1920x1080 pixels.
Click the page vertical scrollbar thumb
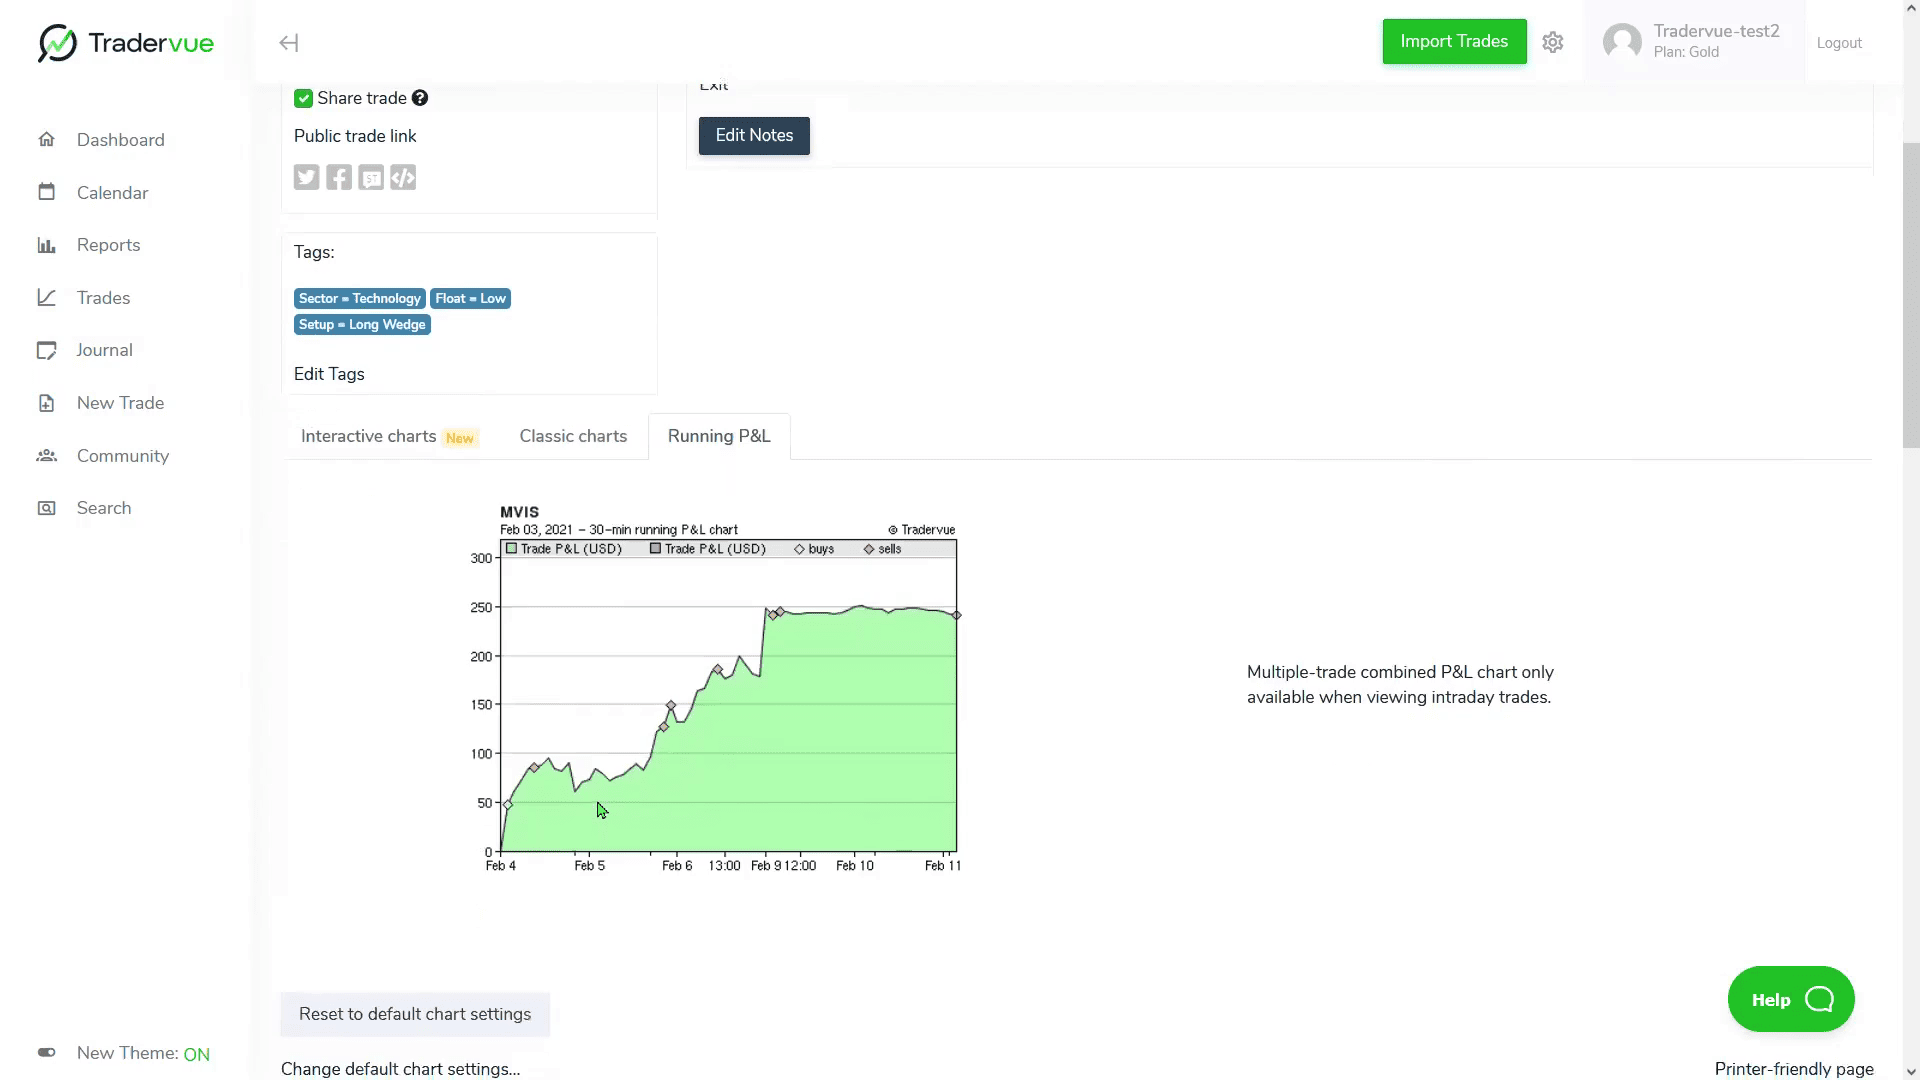point(1910,295)
